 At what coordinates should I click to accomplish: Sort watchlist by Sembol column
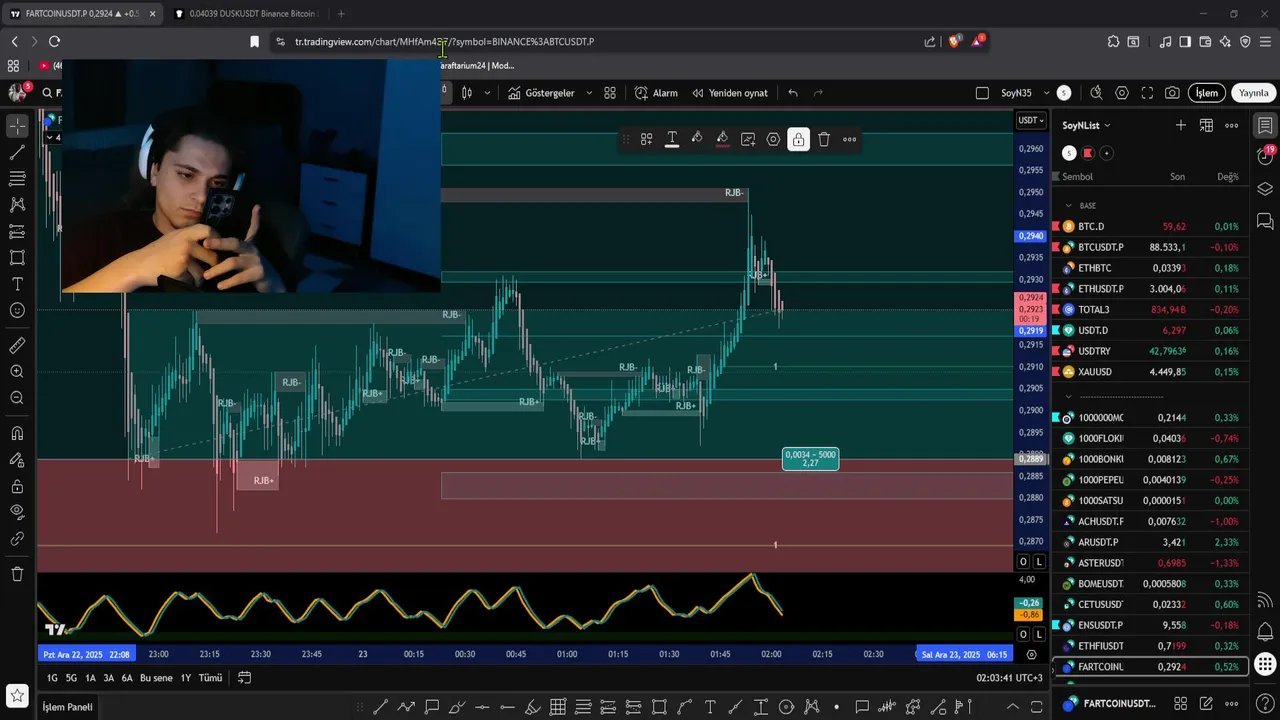pos(1077,177)
